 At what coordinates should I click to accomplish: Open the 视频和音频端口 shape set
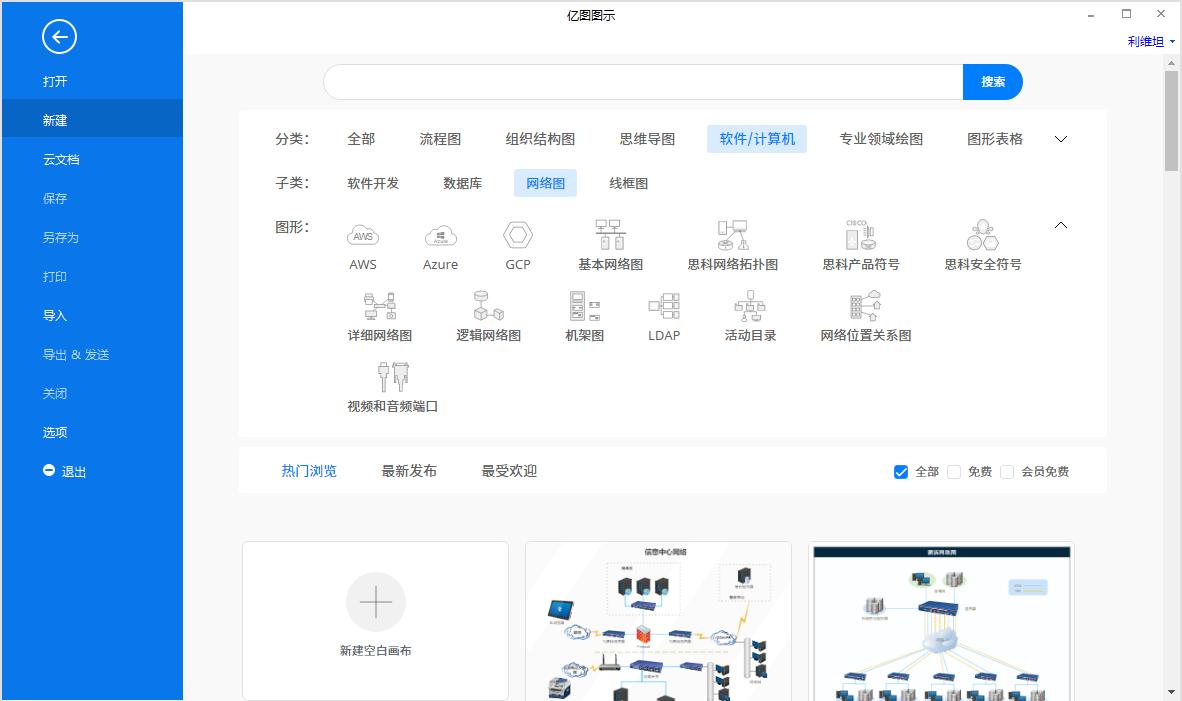[394, 378]
